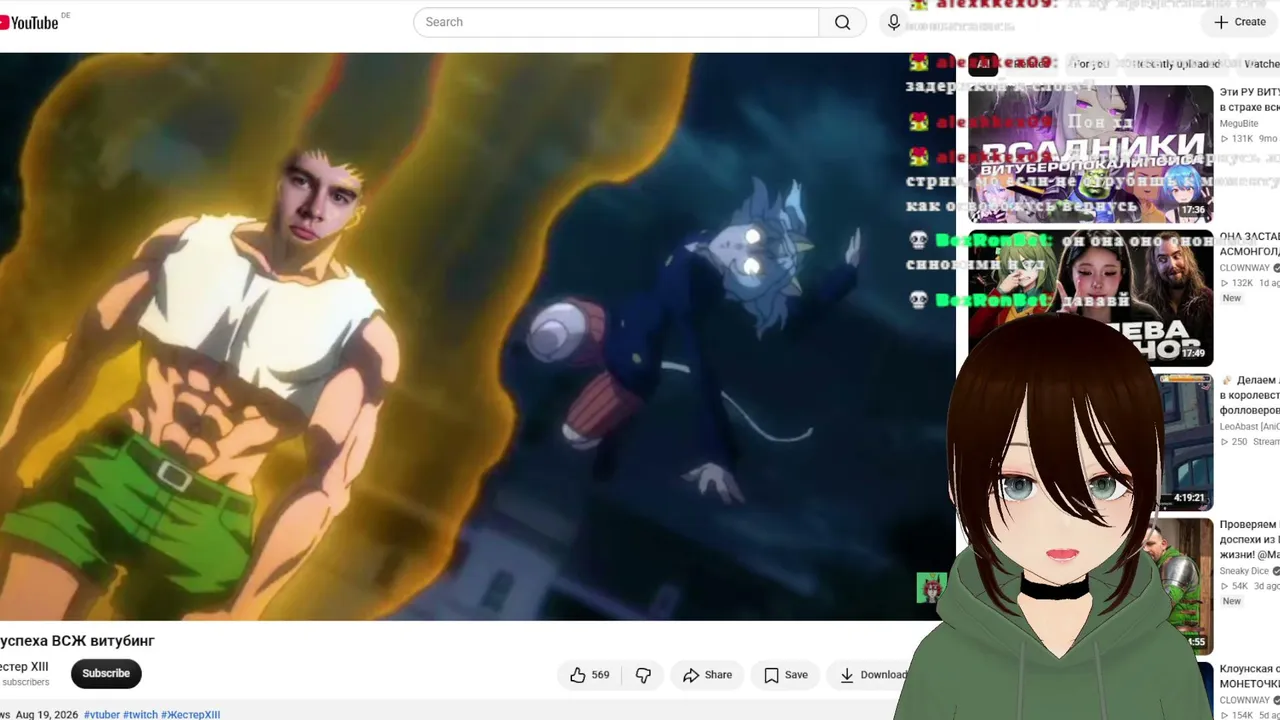This screenshot has height=720, width=1280.
Task: Click the YouTube logo to go home
Action: pos(30,22)
